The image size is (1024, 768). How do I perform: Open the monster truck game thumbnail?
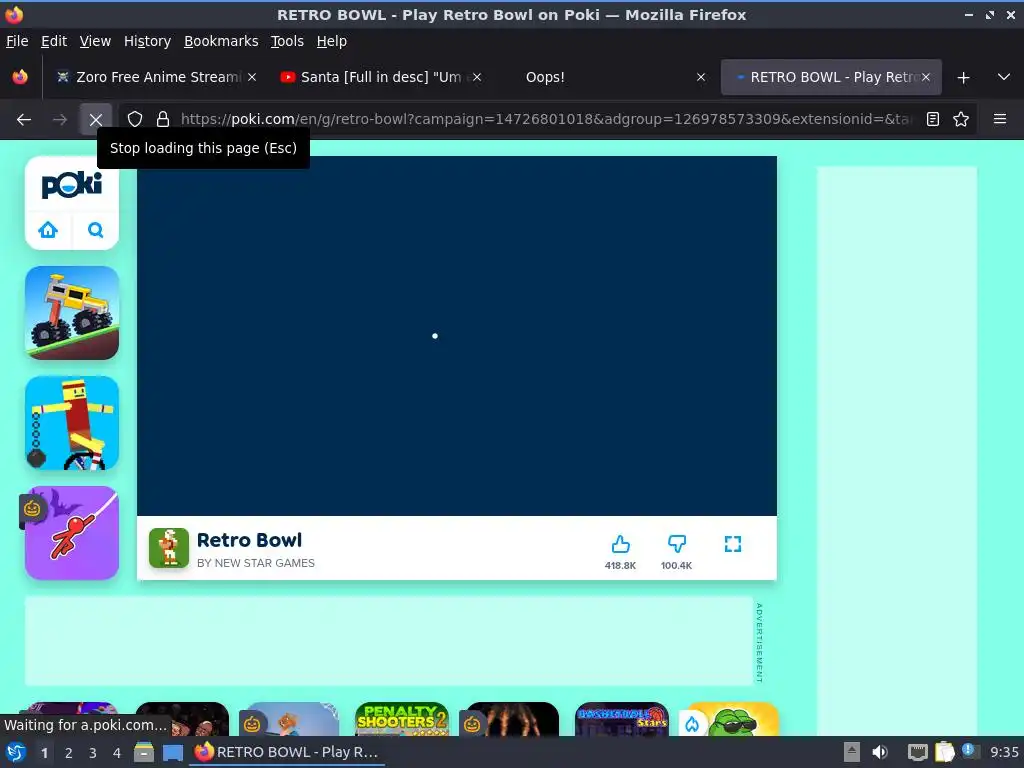[72, 313]
